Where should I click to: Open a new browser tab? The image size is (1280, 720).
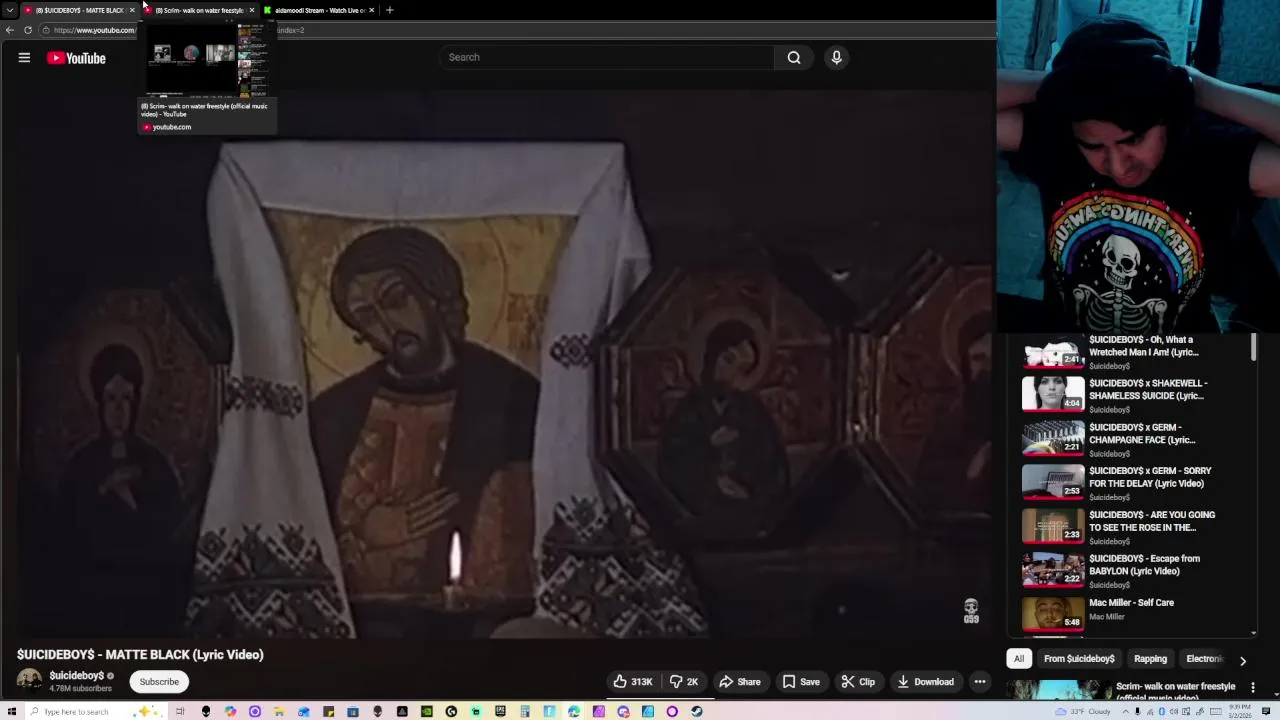point(390,10)
